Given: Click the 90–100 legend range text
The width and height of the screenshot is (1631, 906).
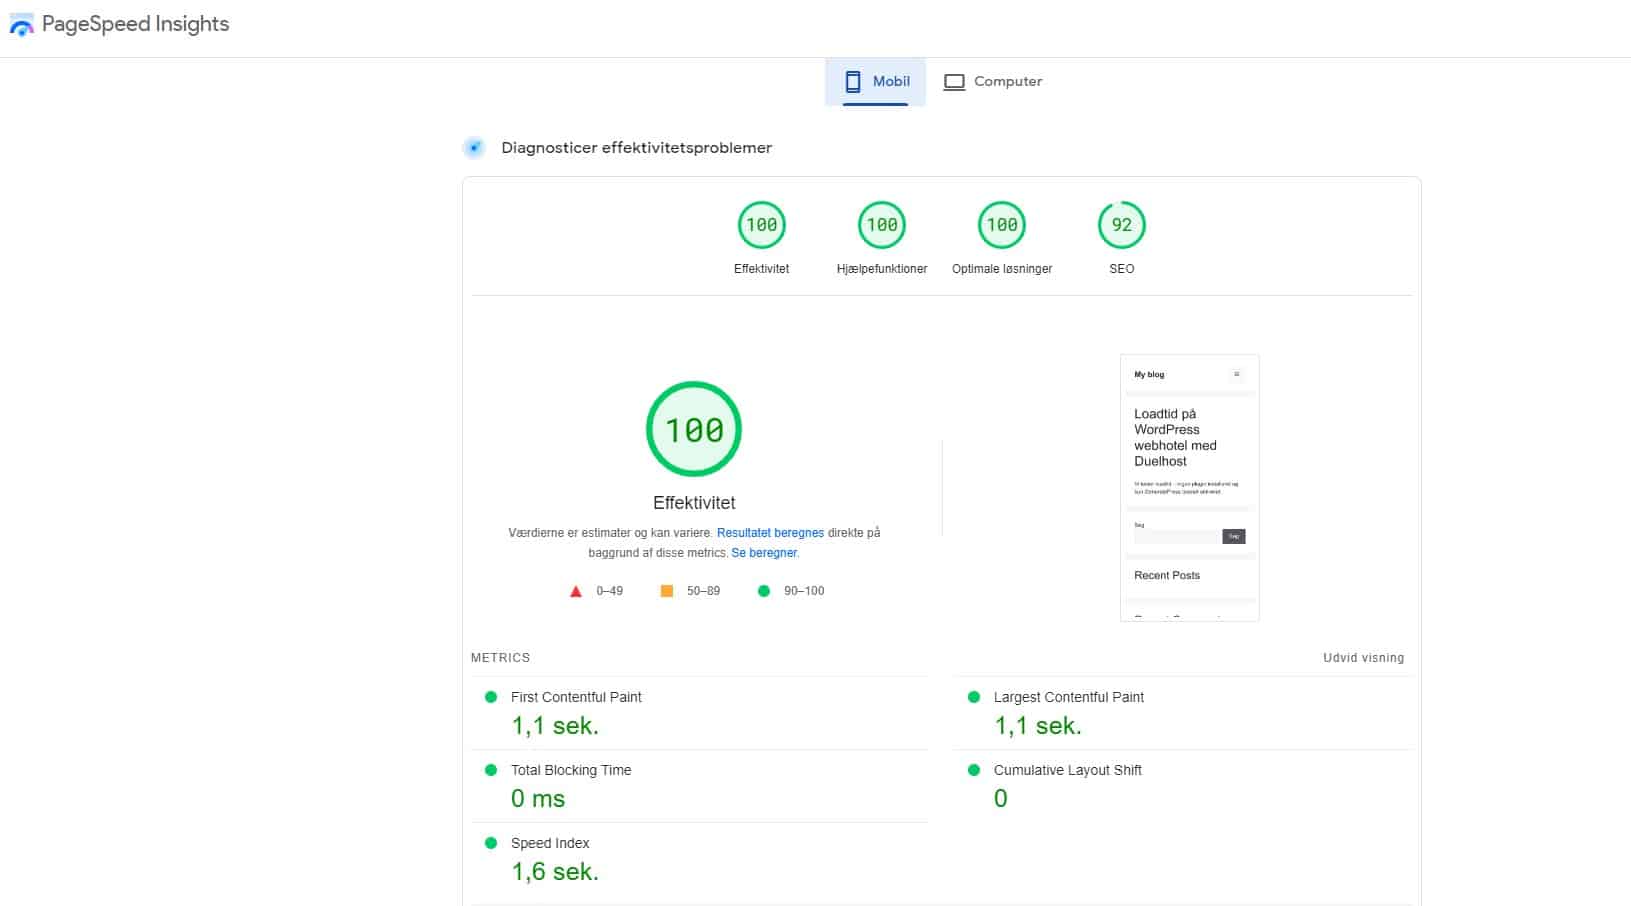Looking at the screenshot, I should click(804, 591).
